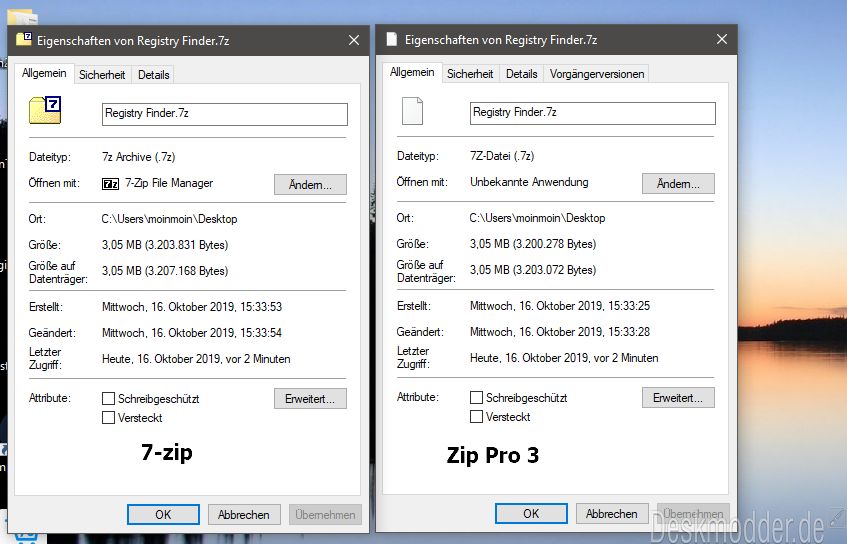Image resolution: width=847 pixels, height=544 pixels.
Task: Open Details tab in right dialog
Action: pyautogui.click(x=521, y=74)
